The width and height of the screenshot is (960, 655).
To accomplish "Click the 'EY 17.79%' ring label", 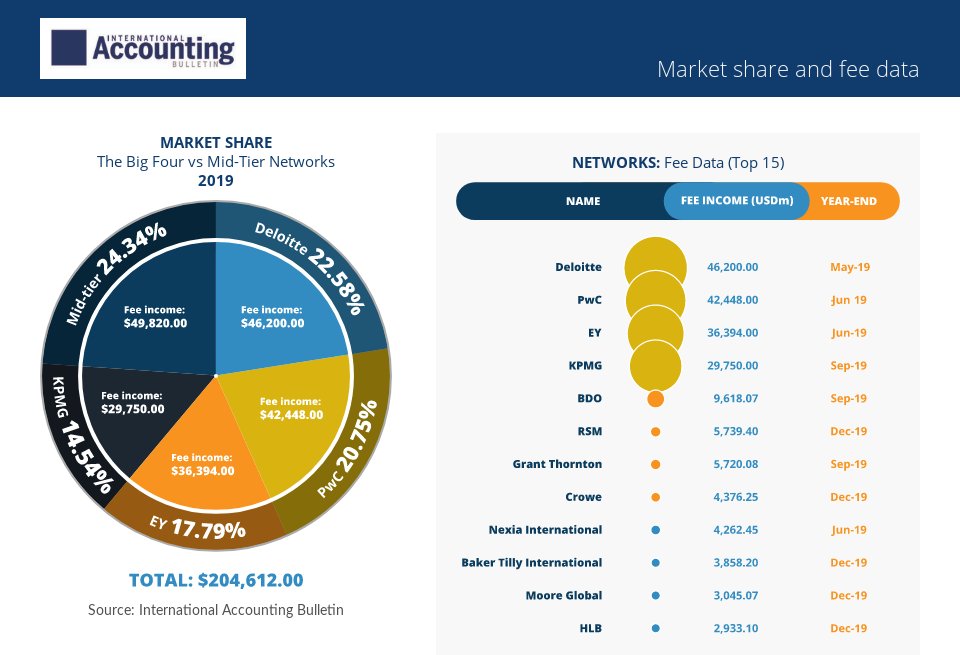I will (x=198, y=527).
